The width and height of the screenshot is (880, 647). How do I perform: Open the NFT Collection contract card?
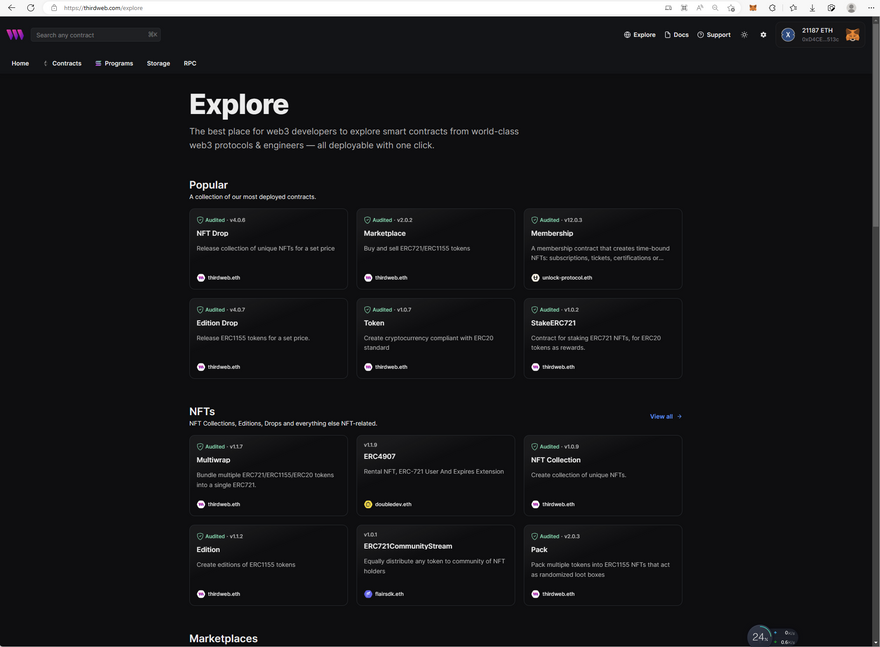tap(603, 476)
